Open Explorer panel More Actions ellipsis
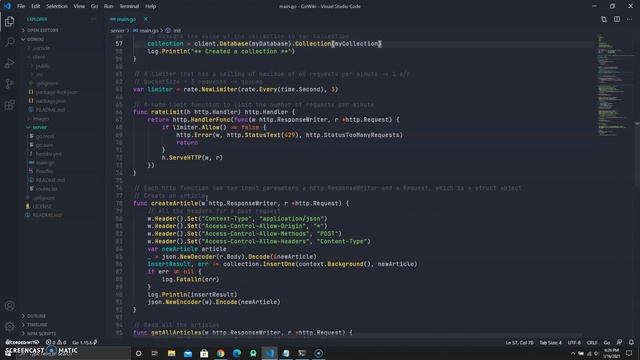The height and width of the screenshot is (360, 640). tap(93, 19)
